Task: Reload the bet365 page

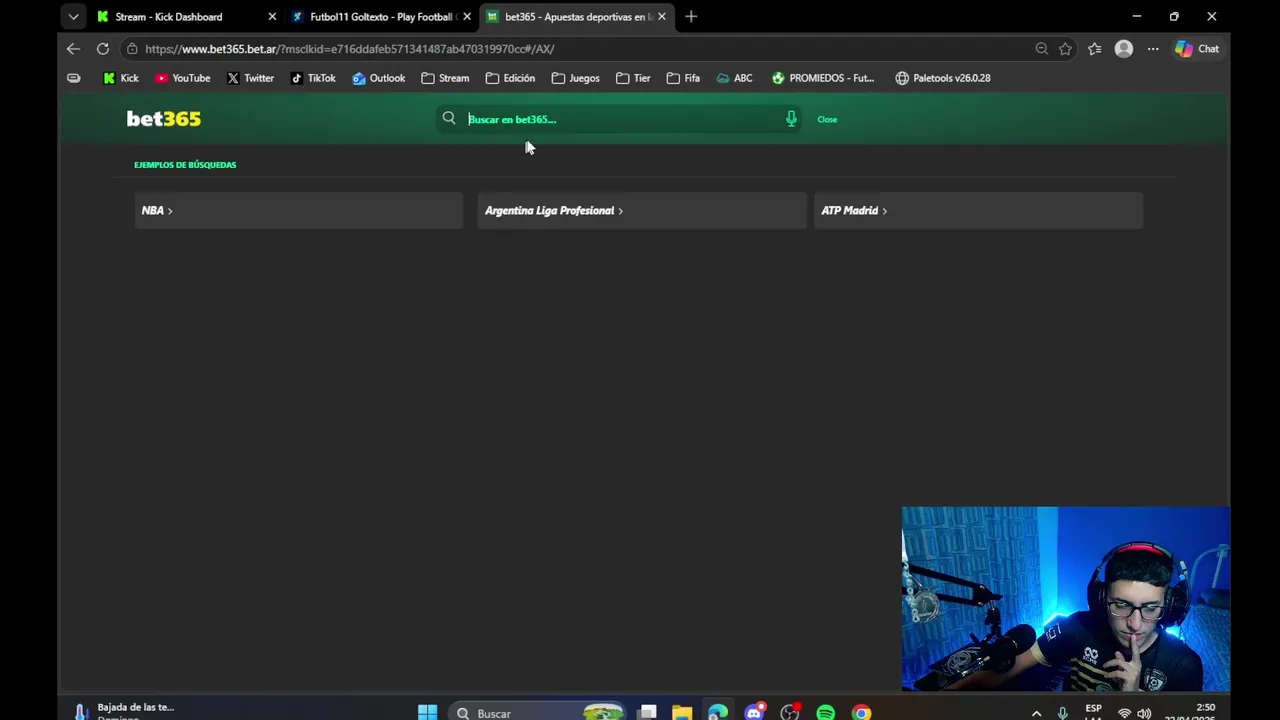Action: [x=103, y=48]
